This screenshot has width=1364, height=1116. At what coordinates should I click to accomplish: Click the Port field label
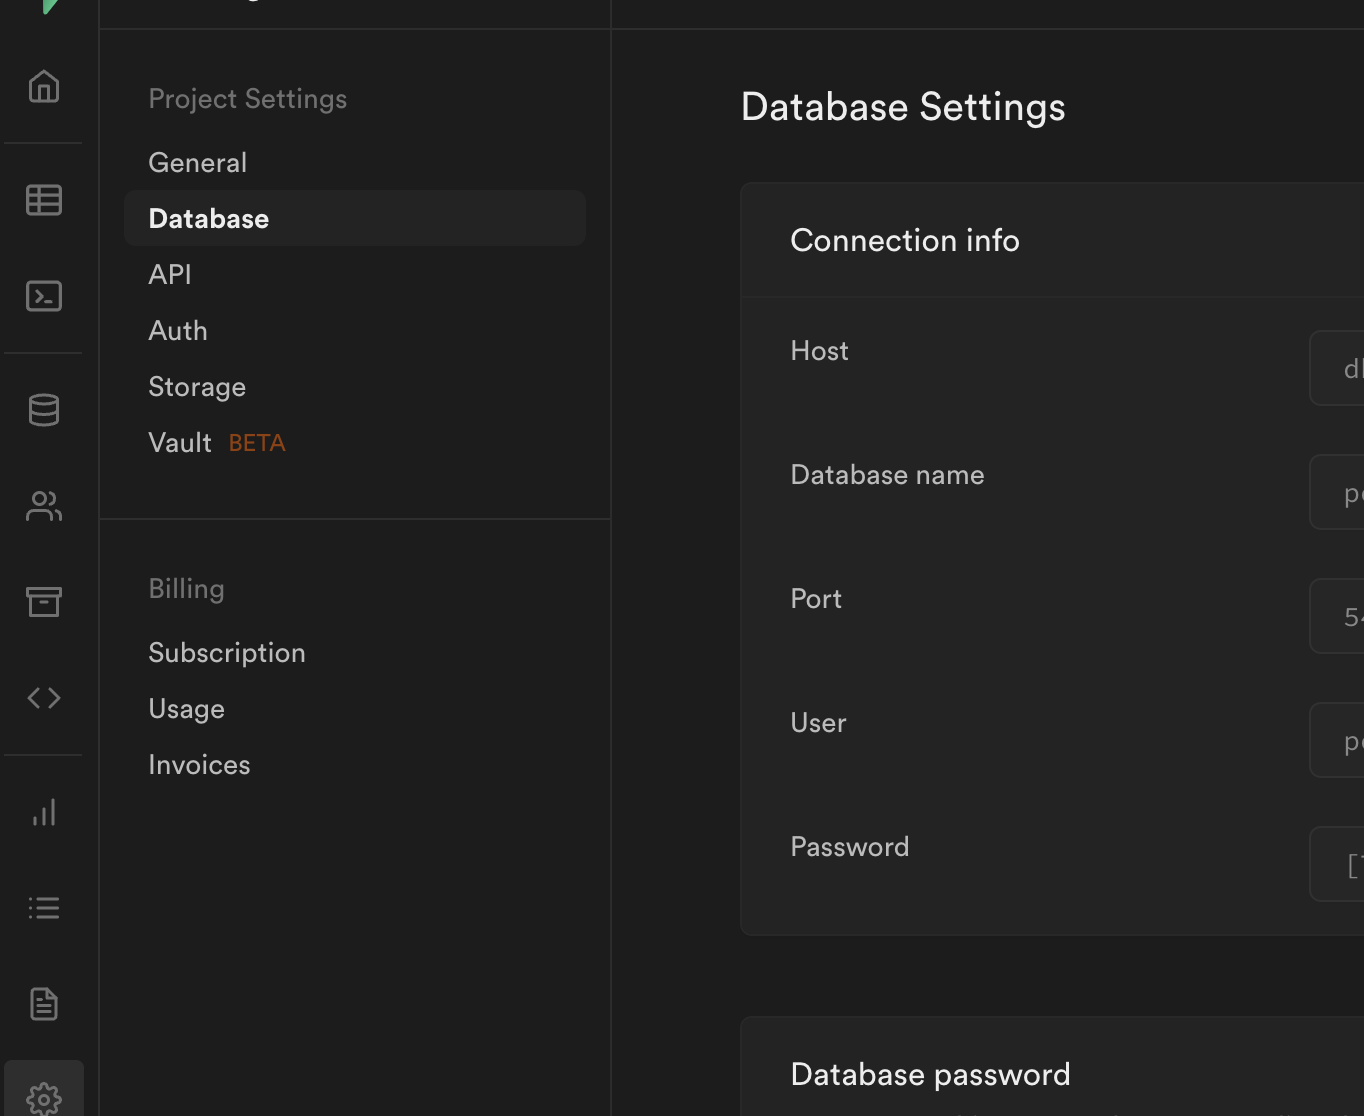(x=816, y=599)
